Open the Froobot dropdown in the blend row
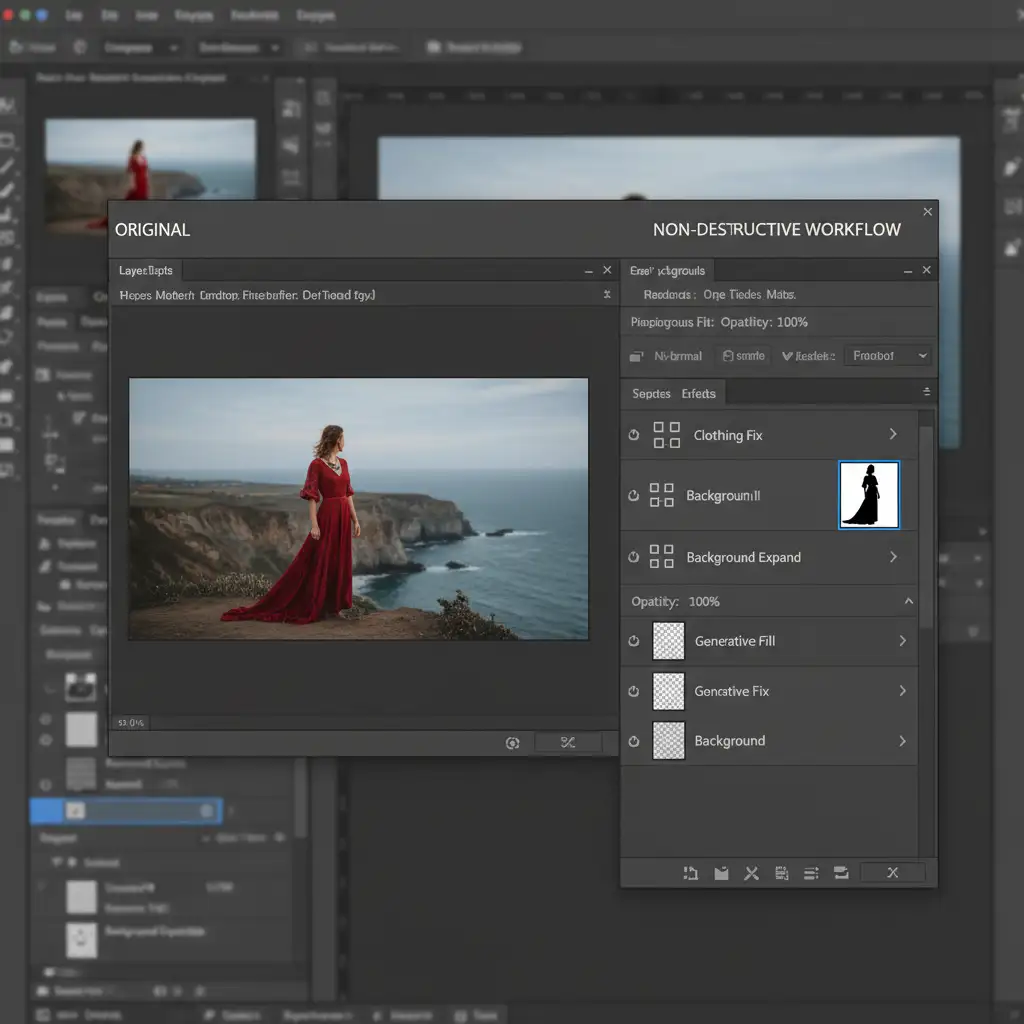This screenshot has height=1024, width=1024. [x=888, y=356]
